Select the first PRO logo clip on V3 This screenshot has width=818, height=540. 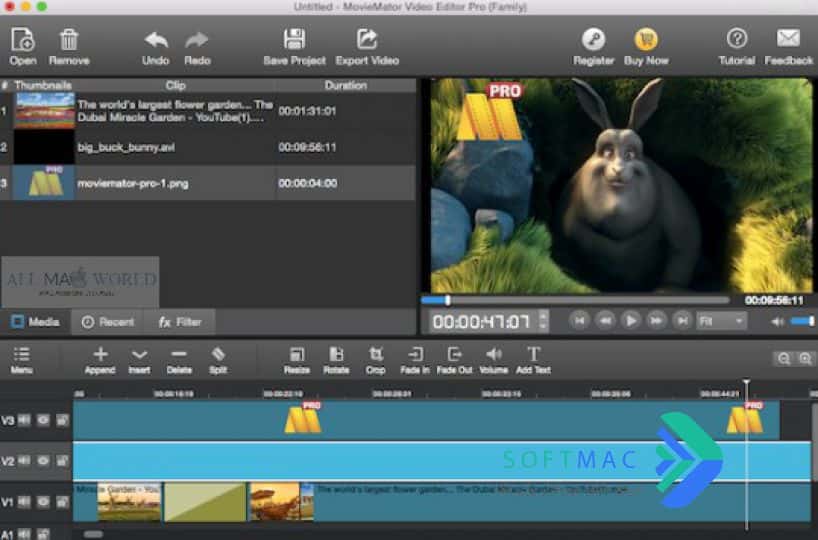pyautogui.click(x=303, y=418)
